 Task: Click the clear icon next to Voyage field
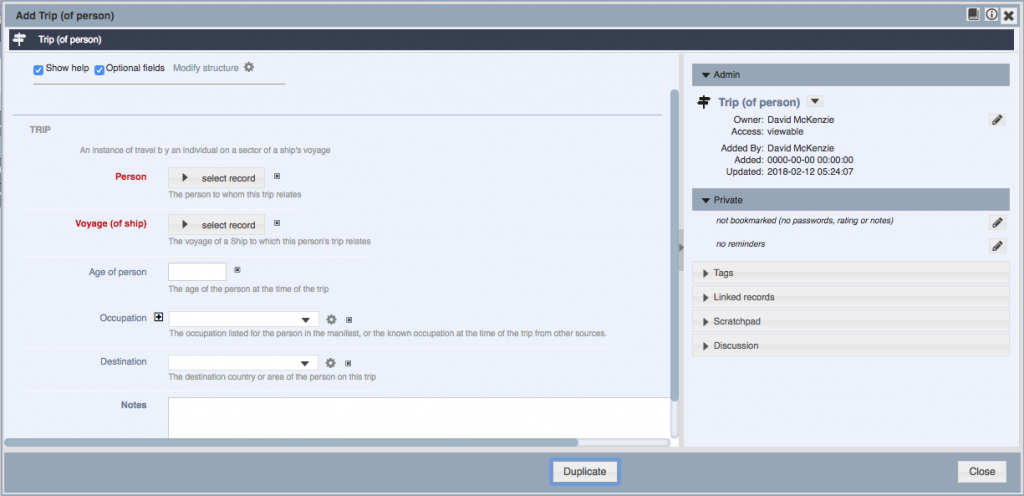point(277,223)
